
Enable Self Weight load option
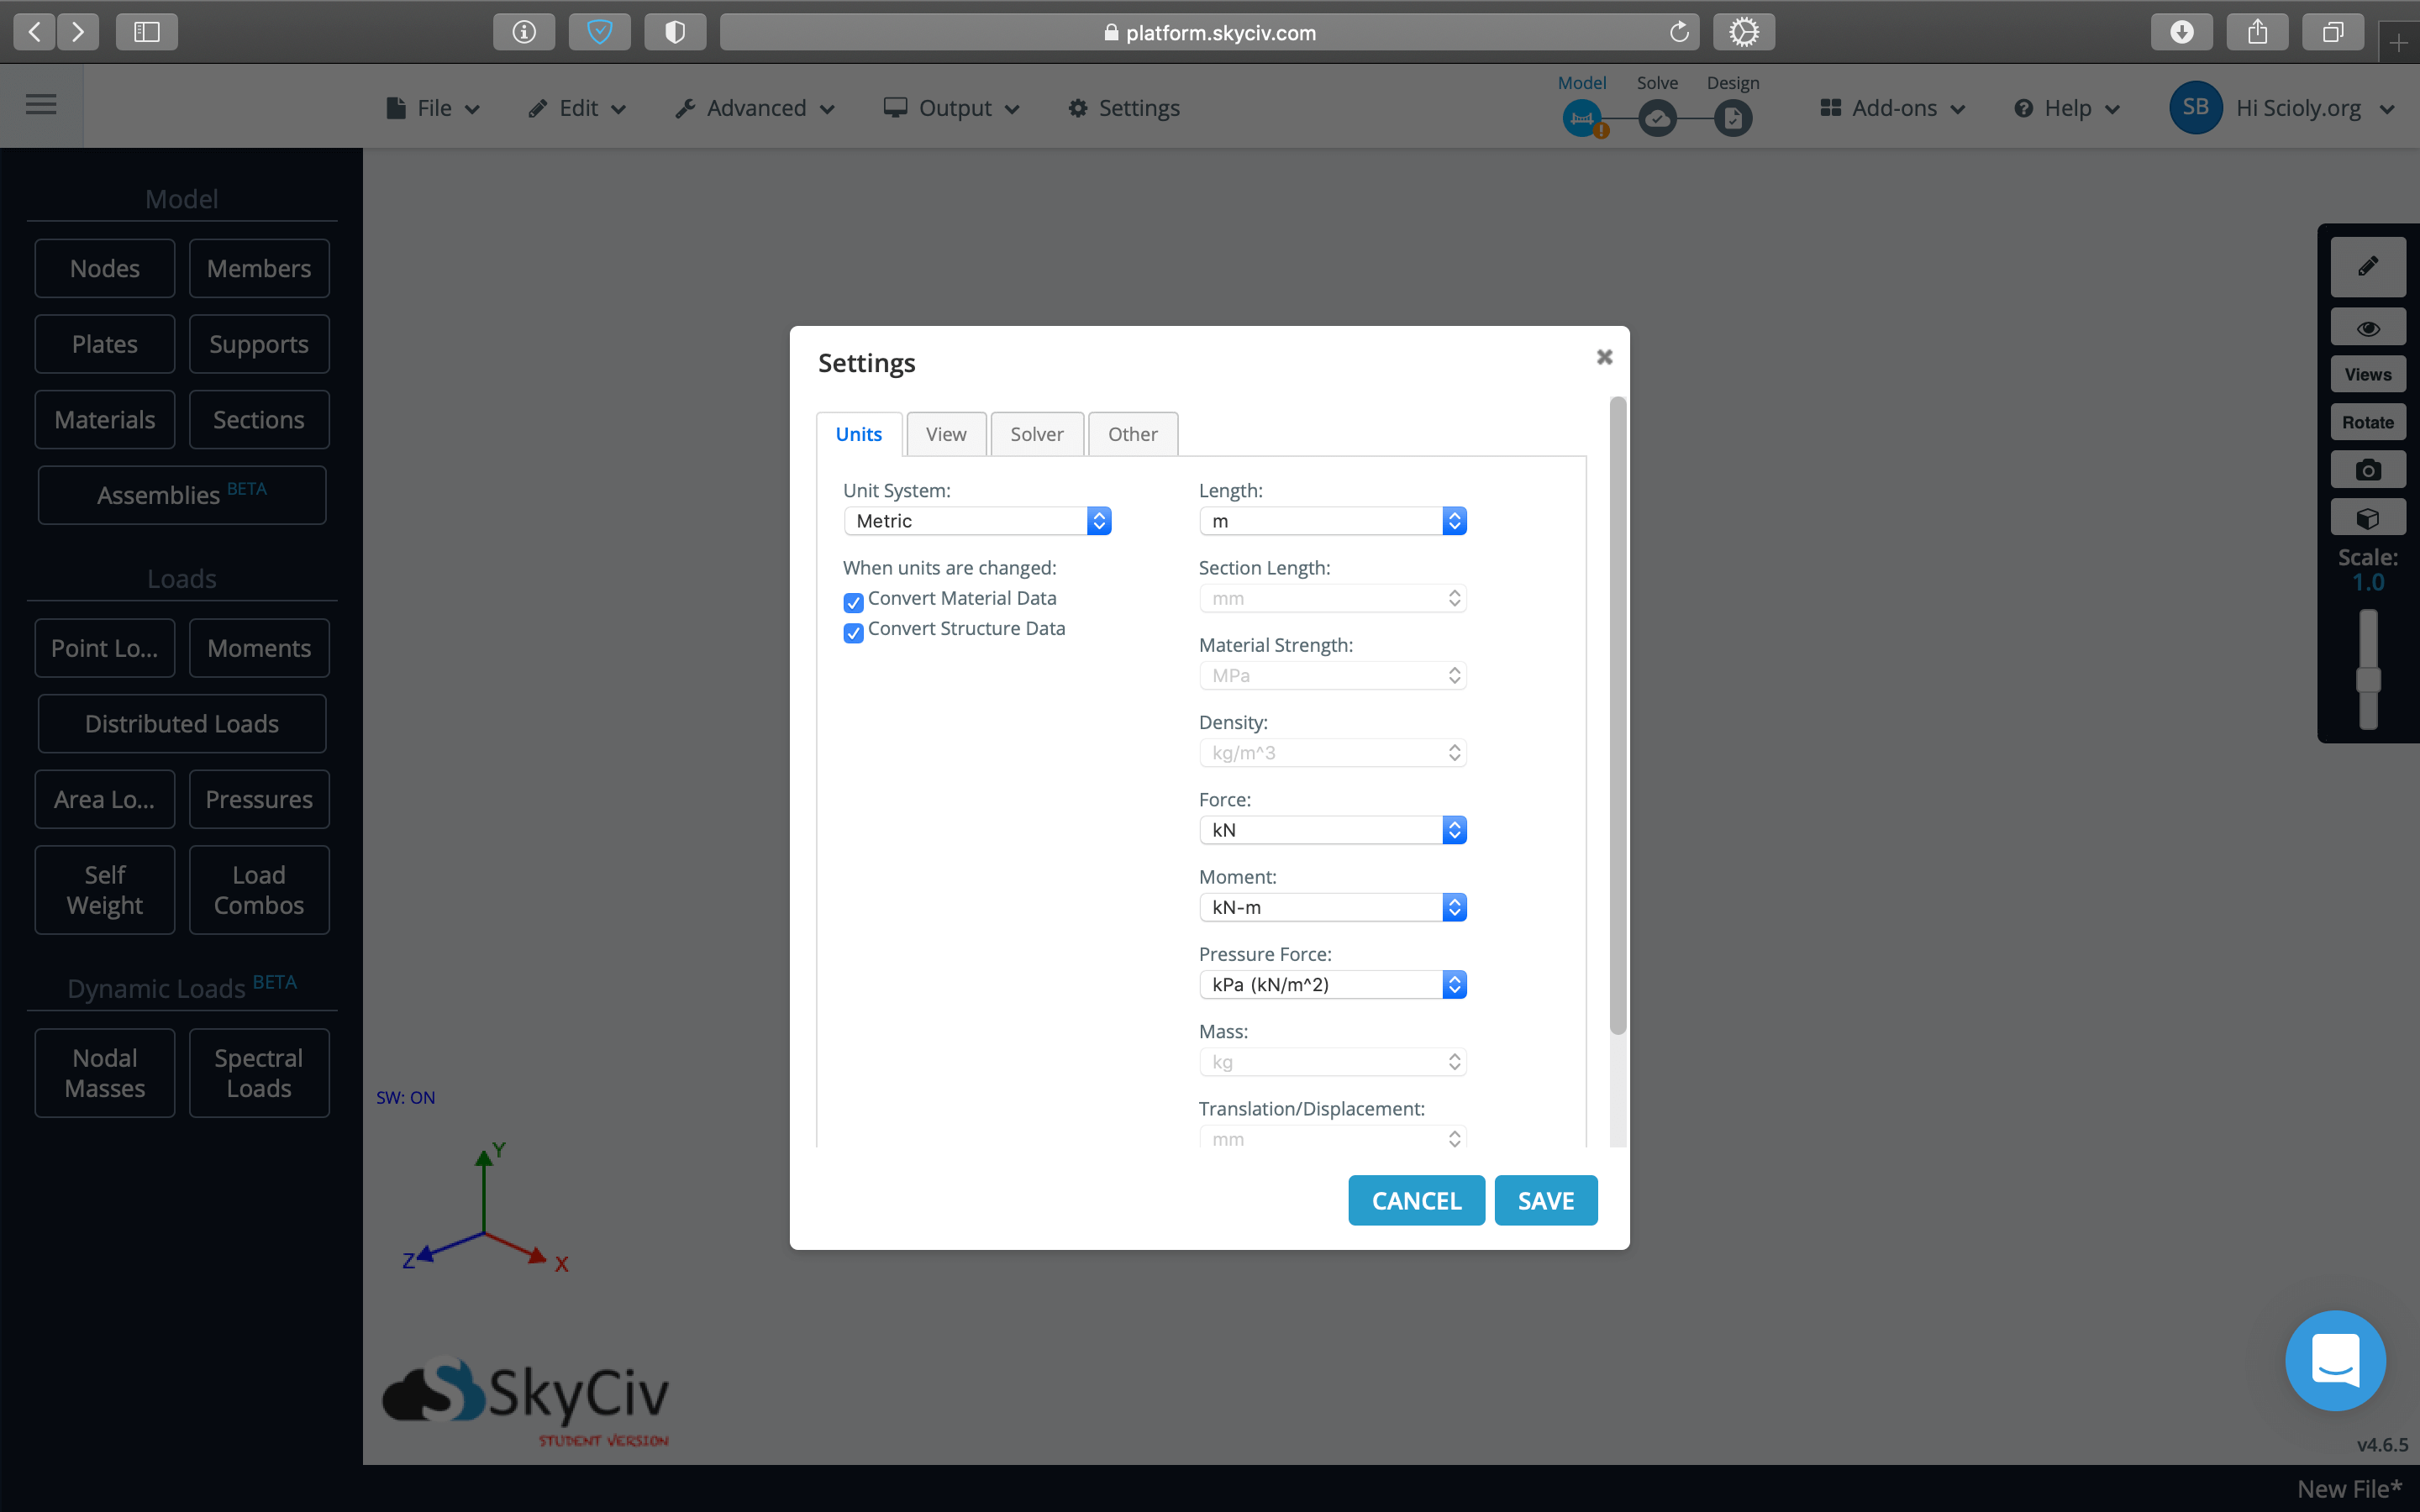click(103, 890)
